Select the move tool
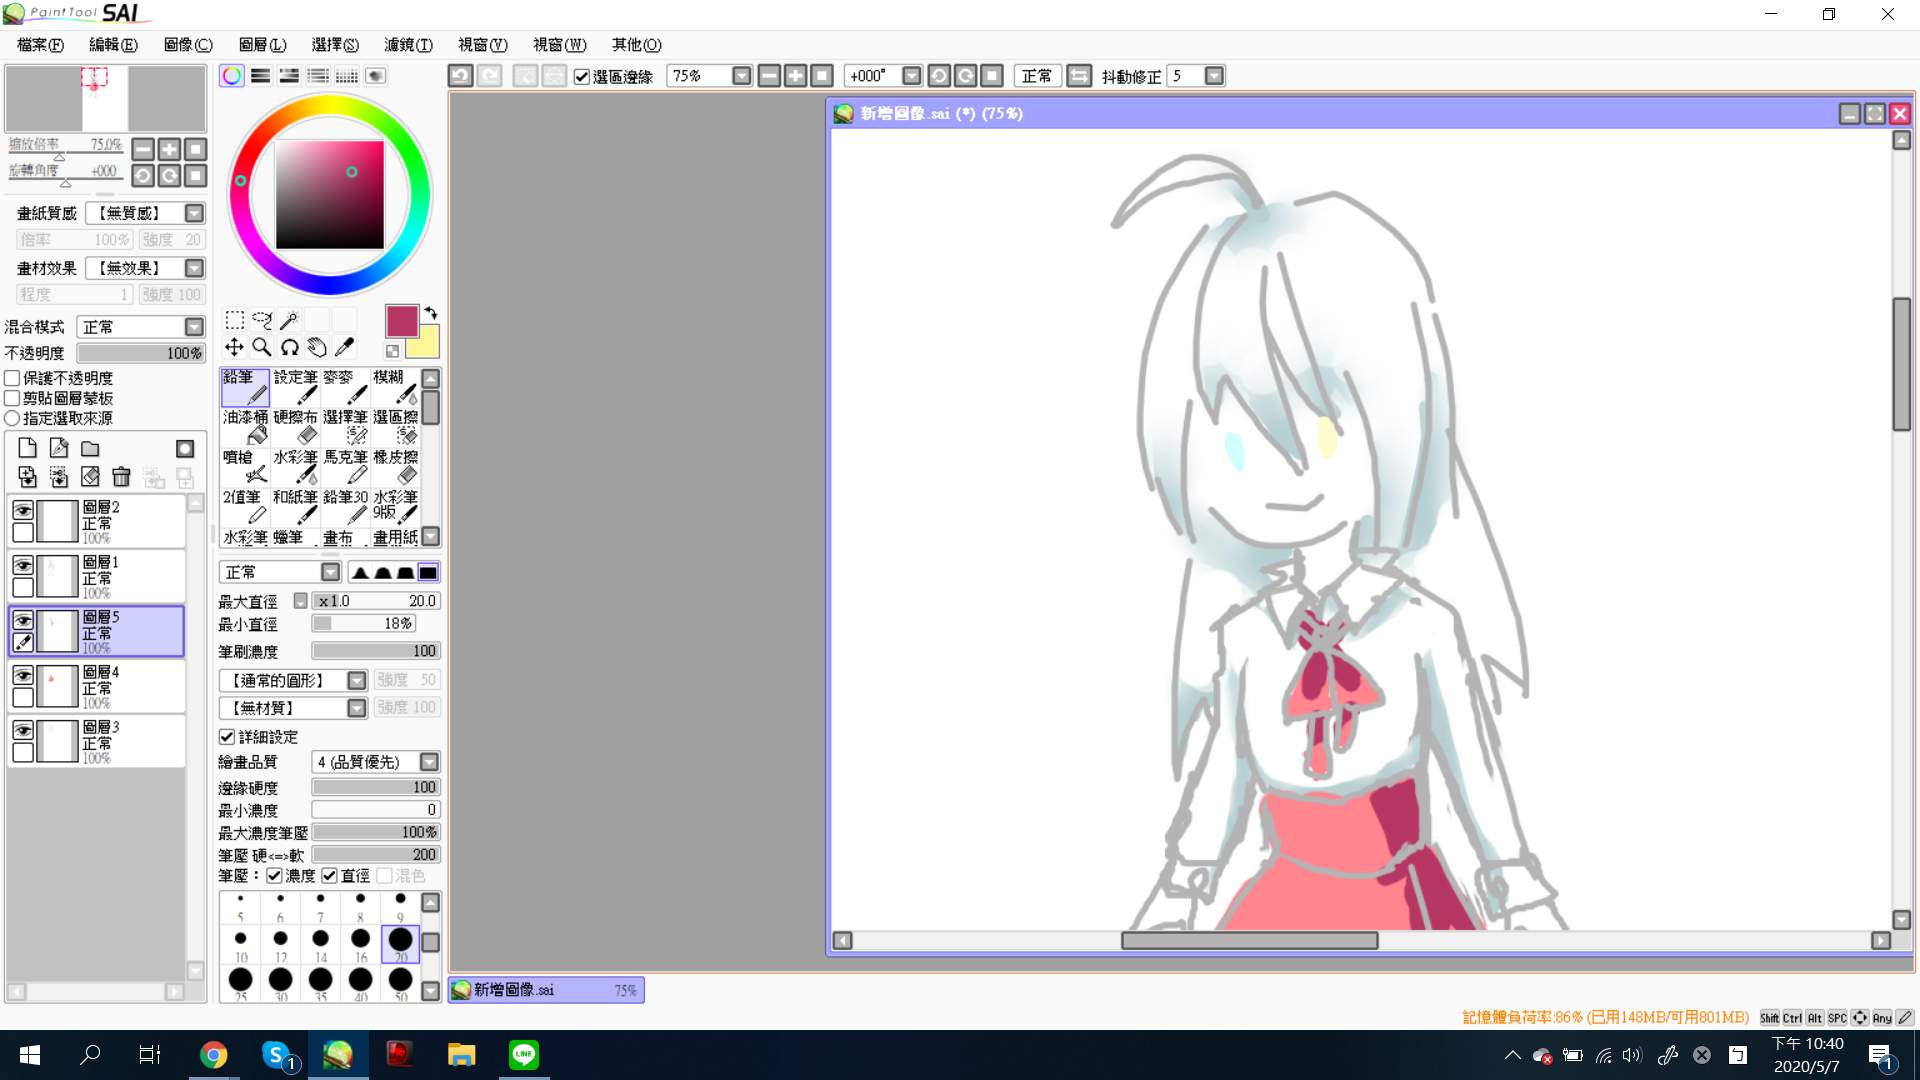The height and width of the screenshot is (1080, 1920). (234, 347)
